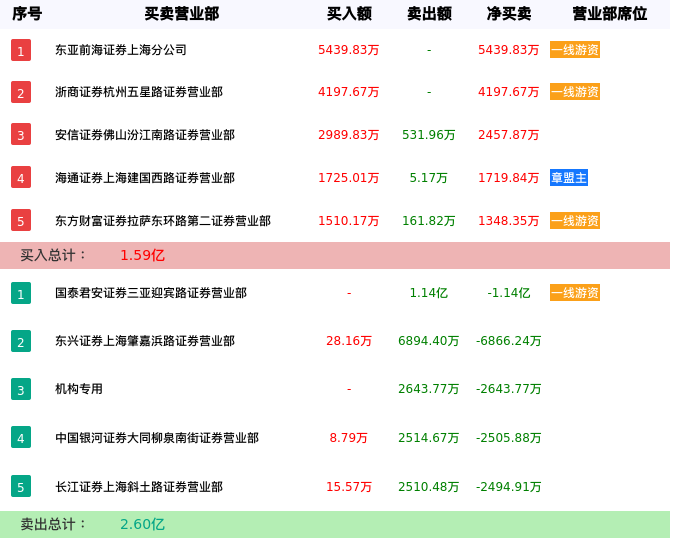This screenshot has width=676, height=540.
Task: Click net amount -1.14亿
Action: (509, 293)
